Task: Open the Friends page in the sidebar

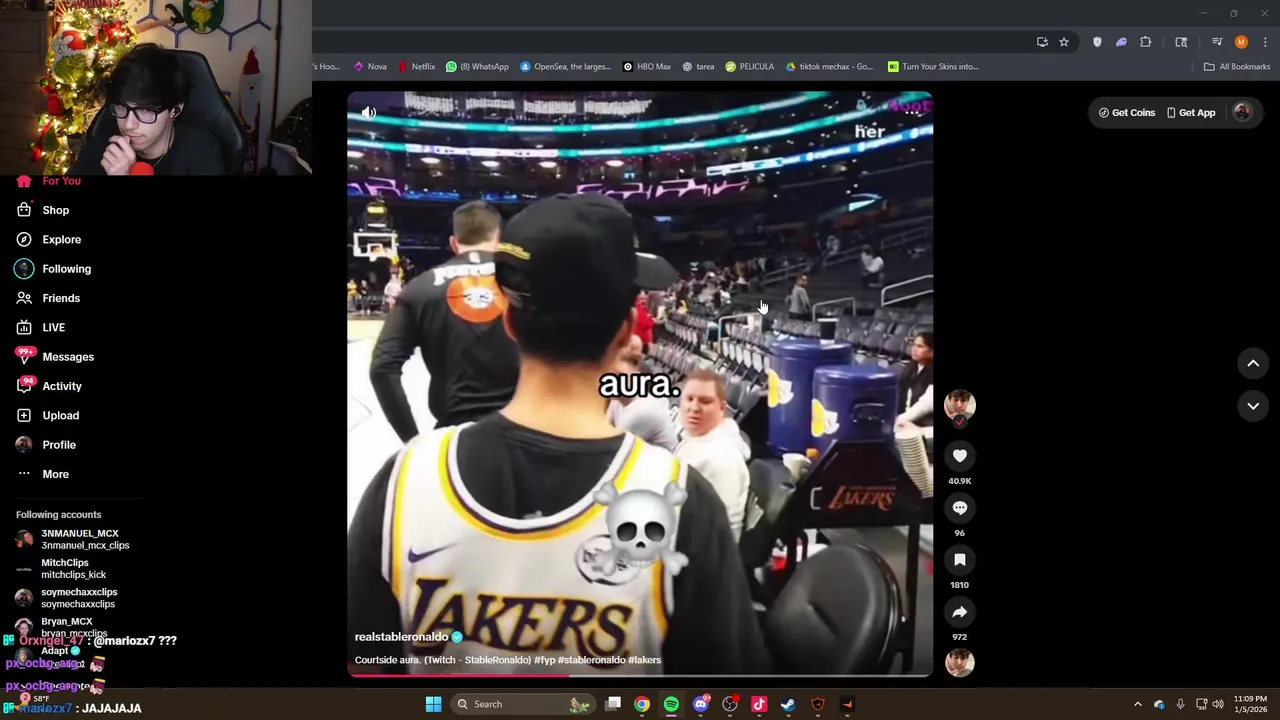Action: (x=48, y=298)
